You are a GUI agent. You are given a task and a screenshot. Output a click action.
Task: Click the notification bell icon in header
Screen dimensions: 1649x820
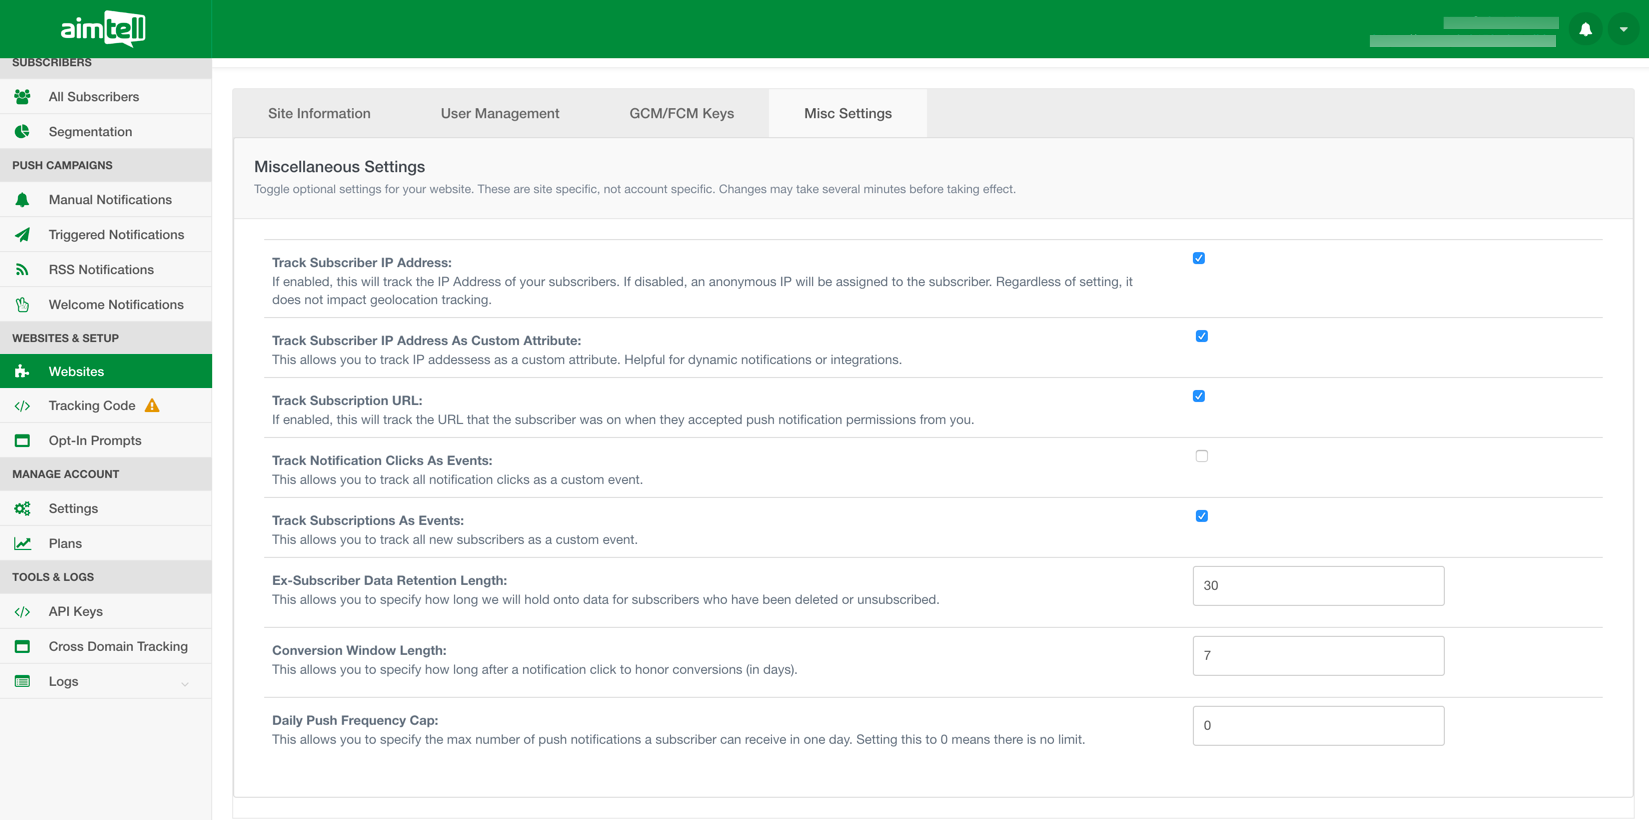(1585, 30)
